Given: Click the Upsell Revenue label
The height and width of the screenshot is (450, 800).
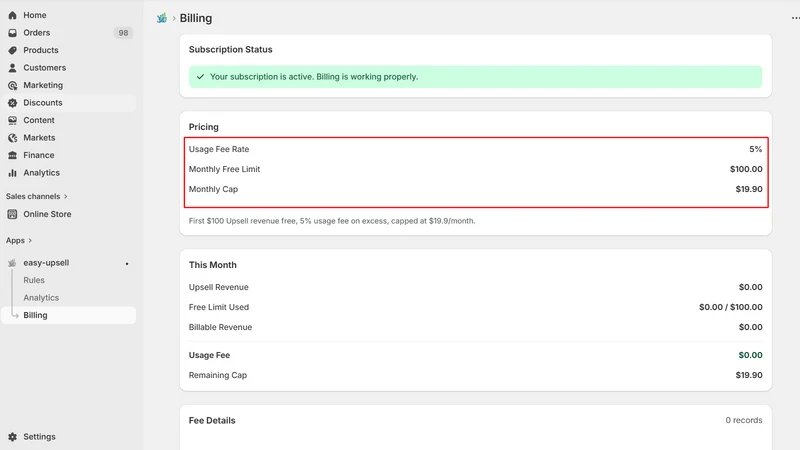Looking at the screenshot, I should tap(218, 287).
